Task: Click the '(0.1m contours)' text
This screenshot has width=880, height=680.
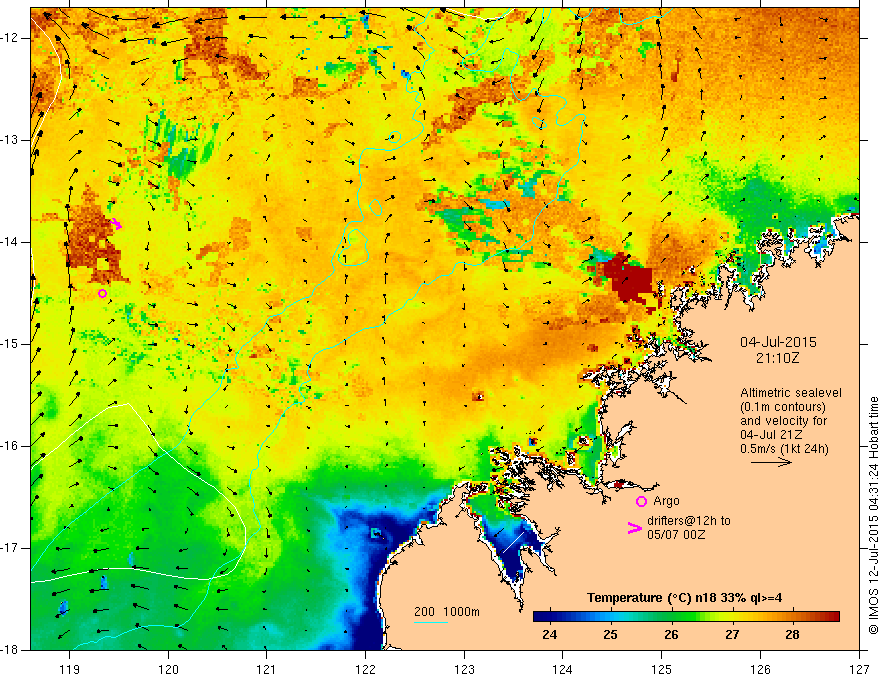Action: pyautogui.click(x=783, y=407)
